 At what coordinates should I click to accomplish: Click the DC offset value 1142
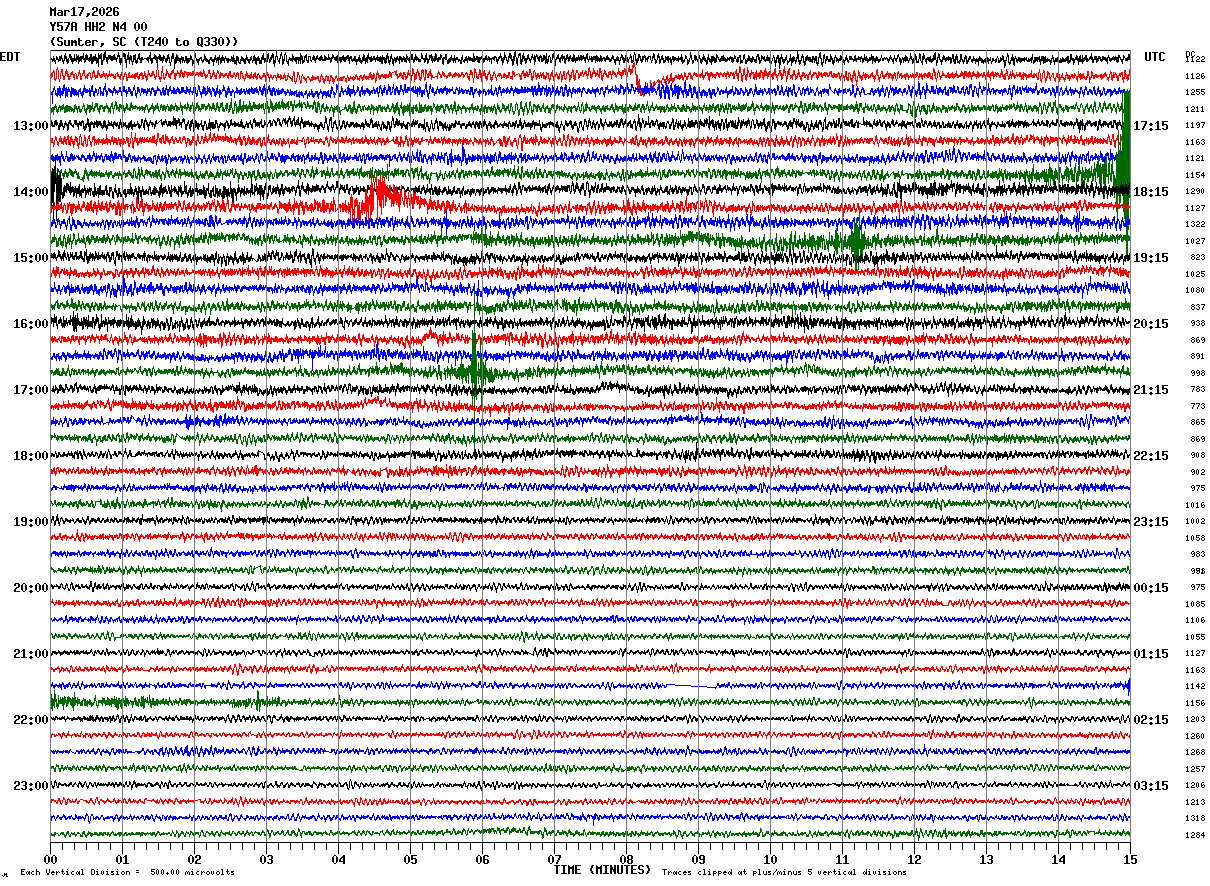tap(1195, 686)
